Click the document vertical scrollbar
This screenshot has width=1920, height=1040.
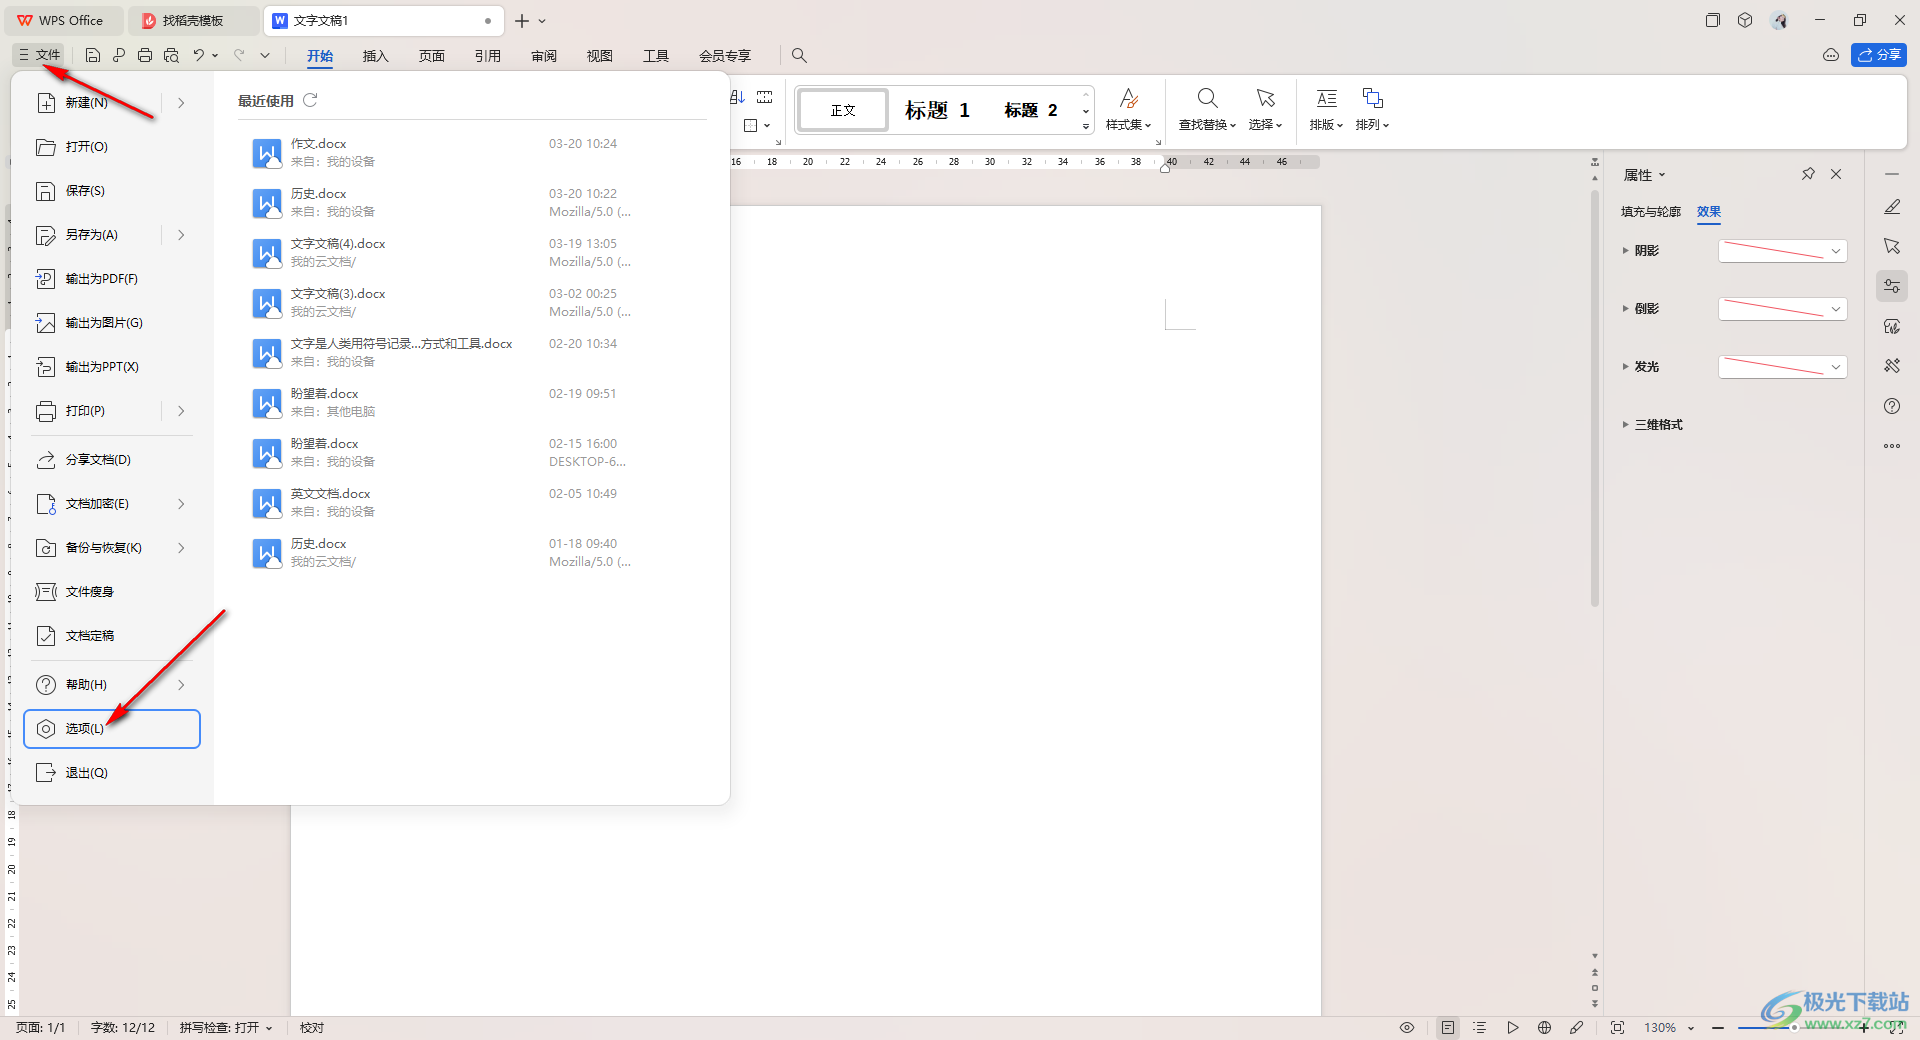[x=1594, y=400]
